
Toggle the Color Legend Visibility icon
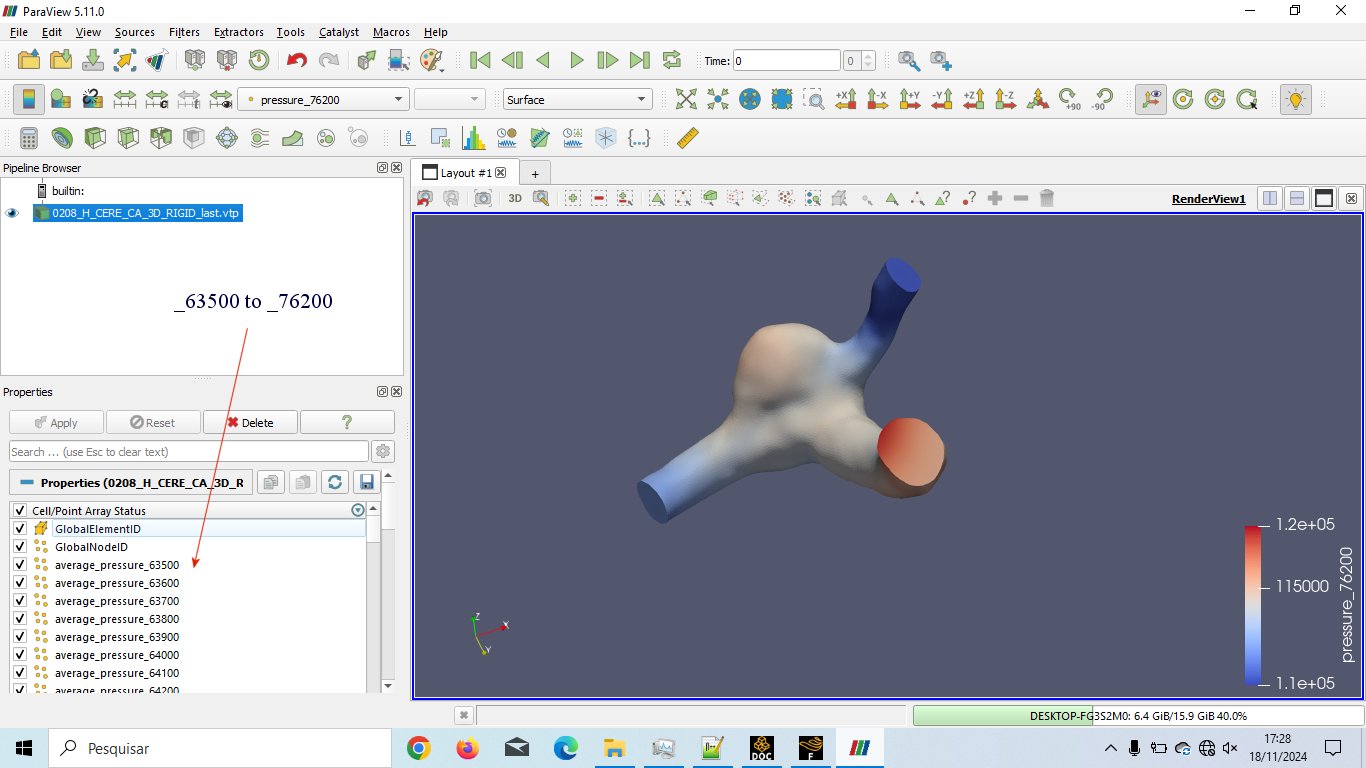pos(28,99)
